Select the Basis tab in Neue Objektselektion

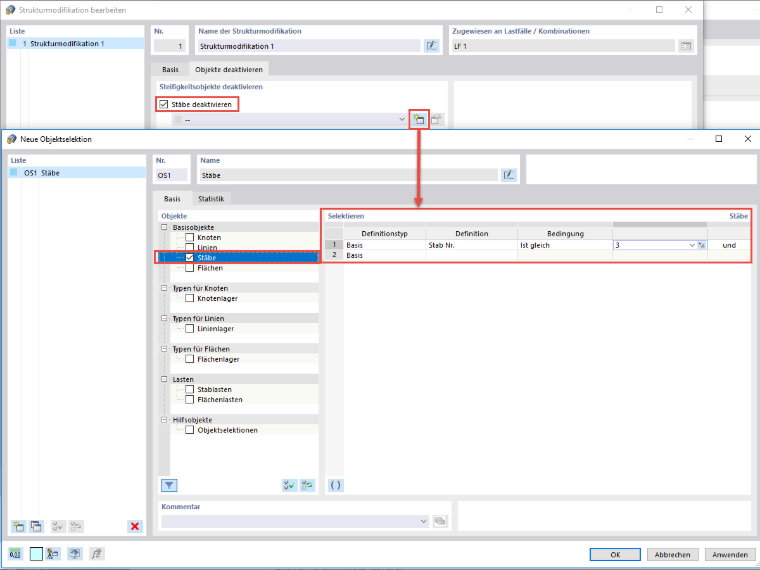click(172, 199)
